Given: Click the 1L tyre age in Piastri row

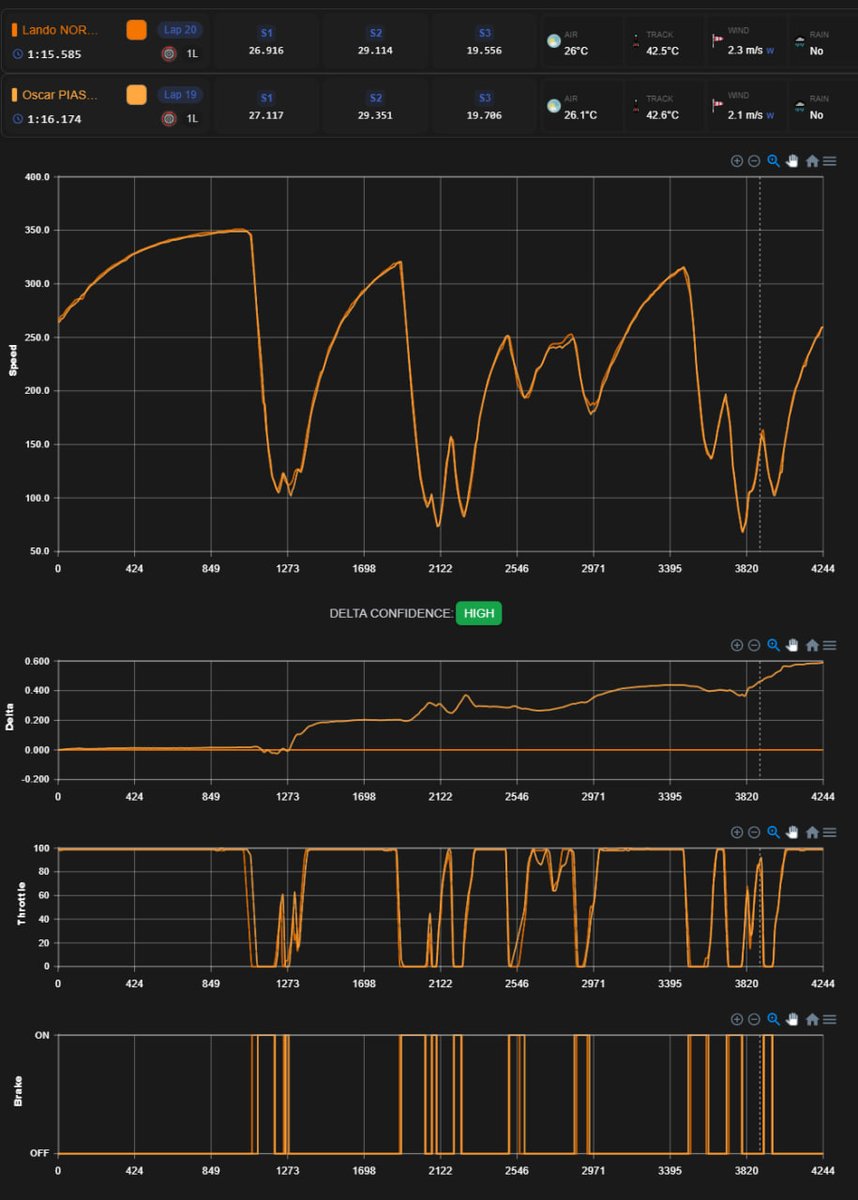Looking at the screenshot, I should pyautogui.click(x=192, y=119).
